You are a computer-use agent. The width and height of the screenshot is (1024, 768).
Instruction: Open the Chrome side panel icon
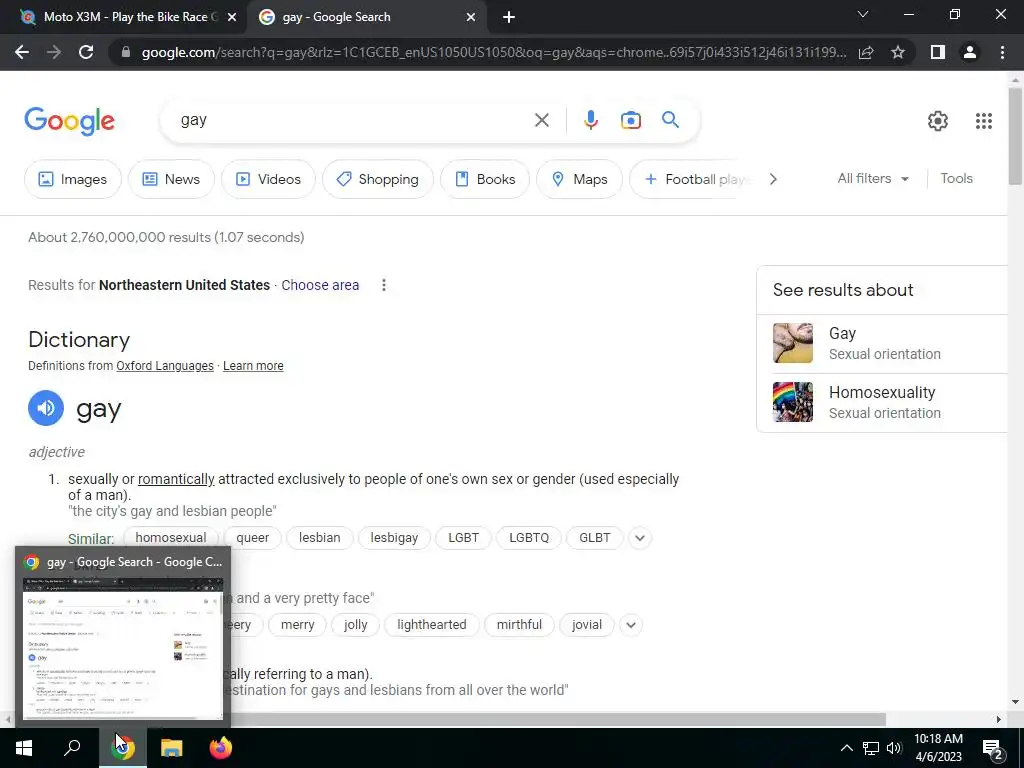[x=937, y=52]
